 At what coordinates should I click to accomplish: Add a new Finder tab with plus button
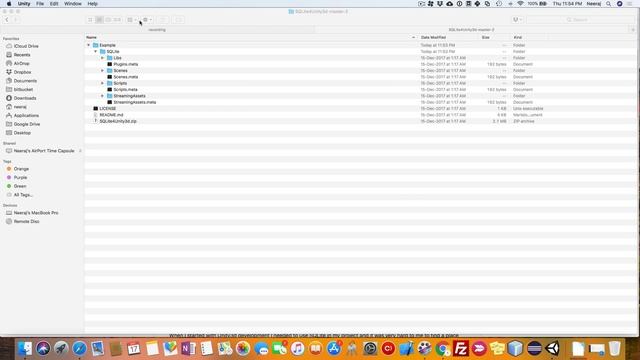(x=633, y=30)
